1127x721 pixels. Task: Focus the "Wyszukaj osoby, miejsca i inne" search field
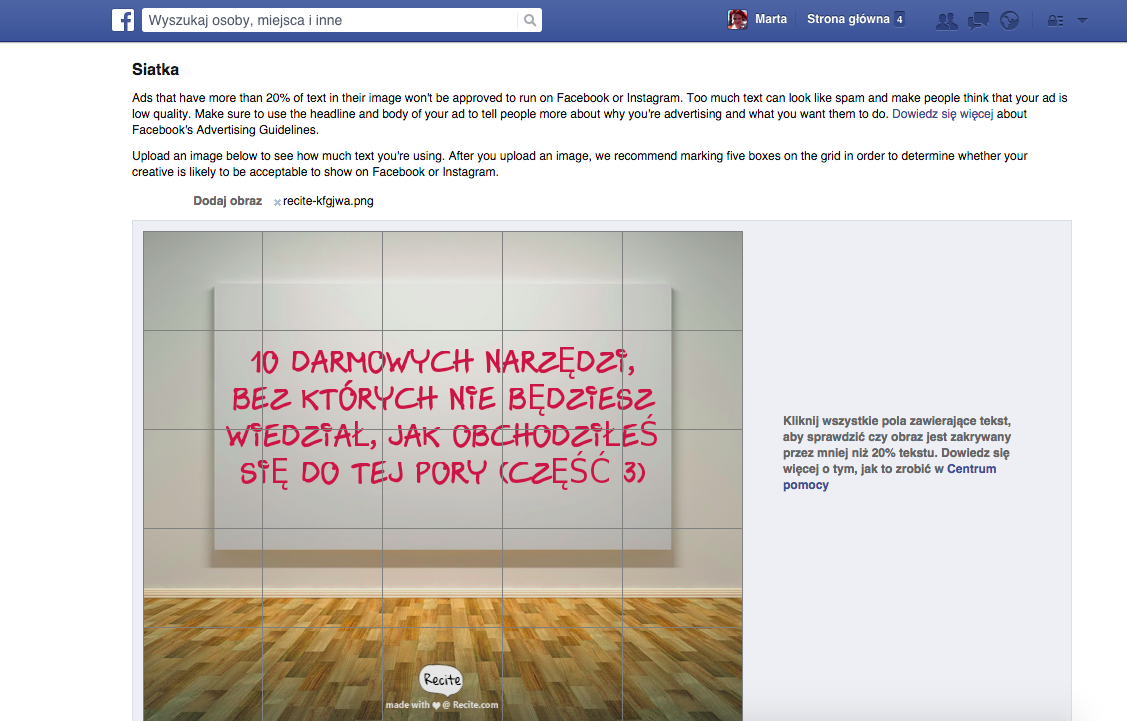click(x=330, y=20)
